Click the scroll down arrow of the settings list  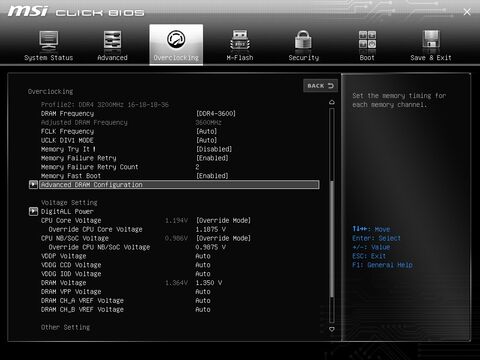point(332,329)
